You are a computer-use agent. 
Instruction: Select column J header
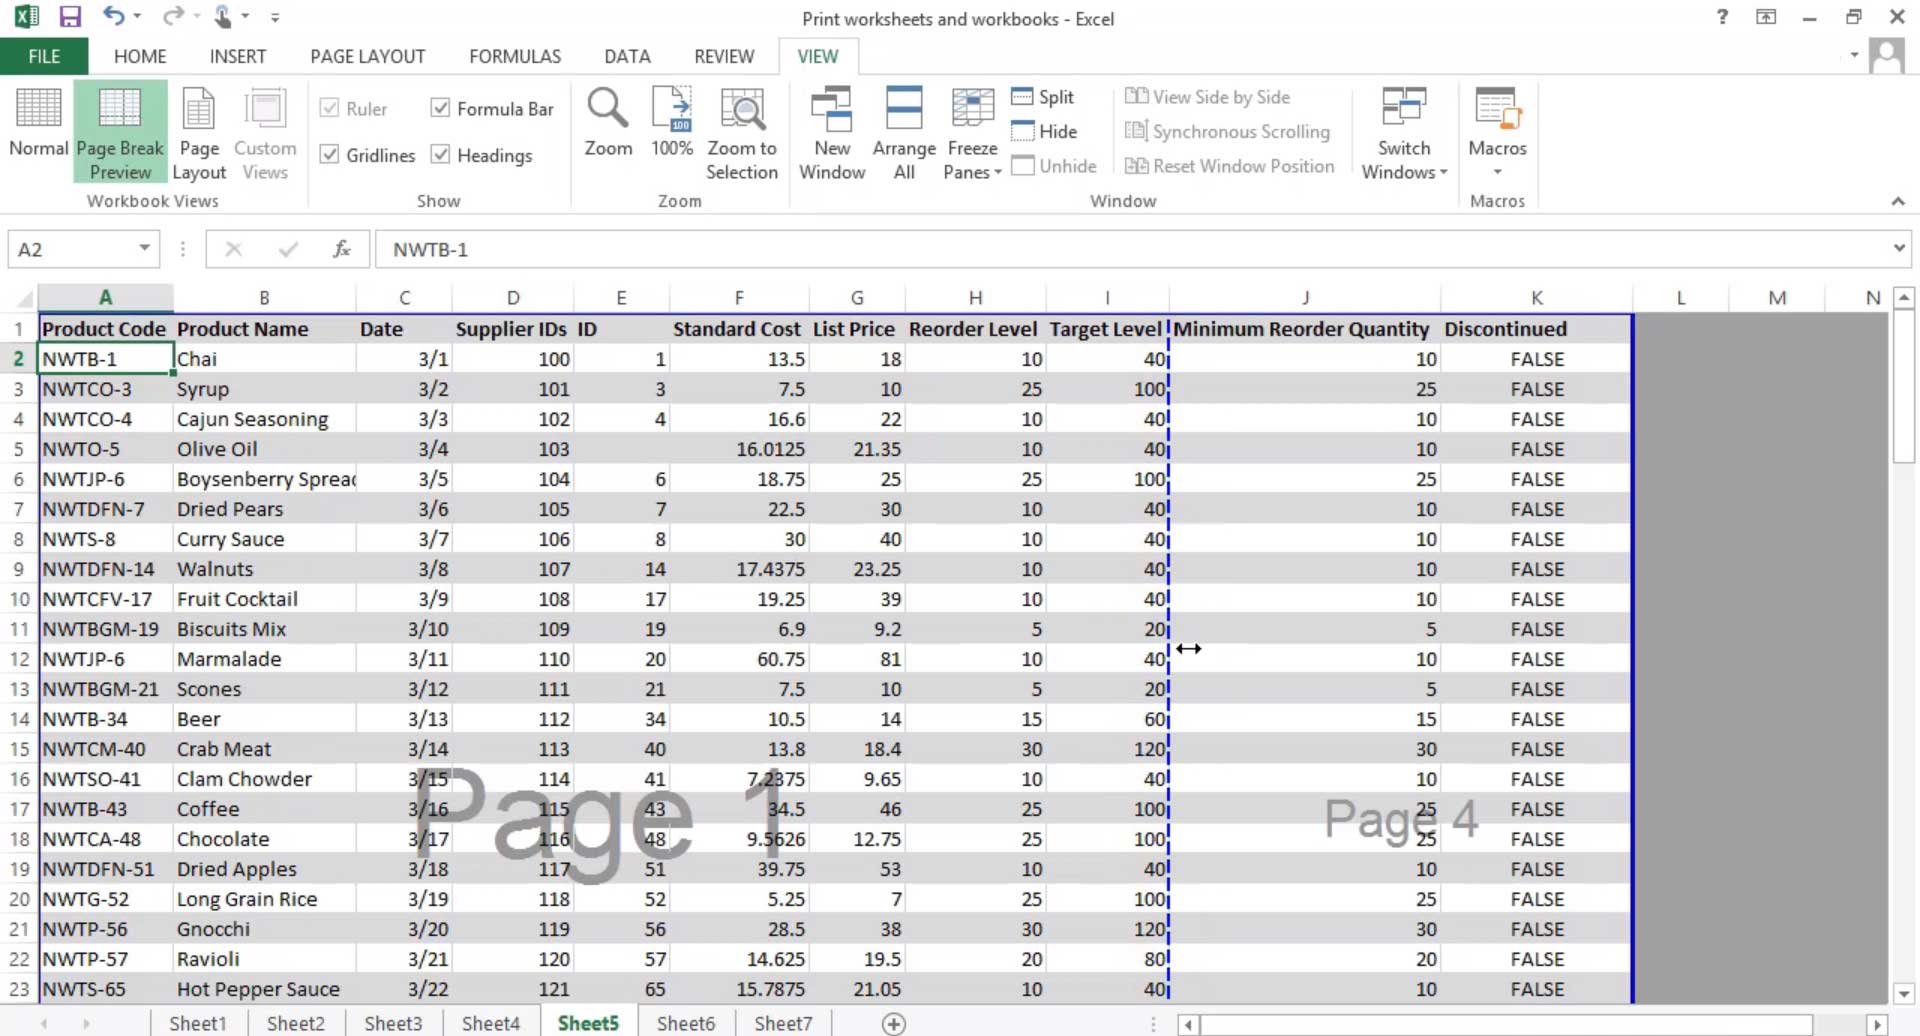point(1305,298)
